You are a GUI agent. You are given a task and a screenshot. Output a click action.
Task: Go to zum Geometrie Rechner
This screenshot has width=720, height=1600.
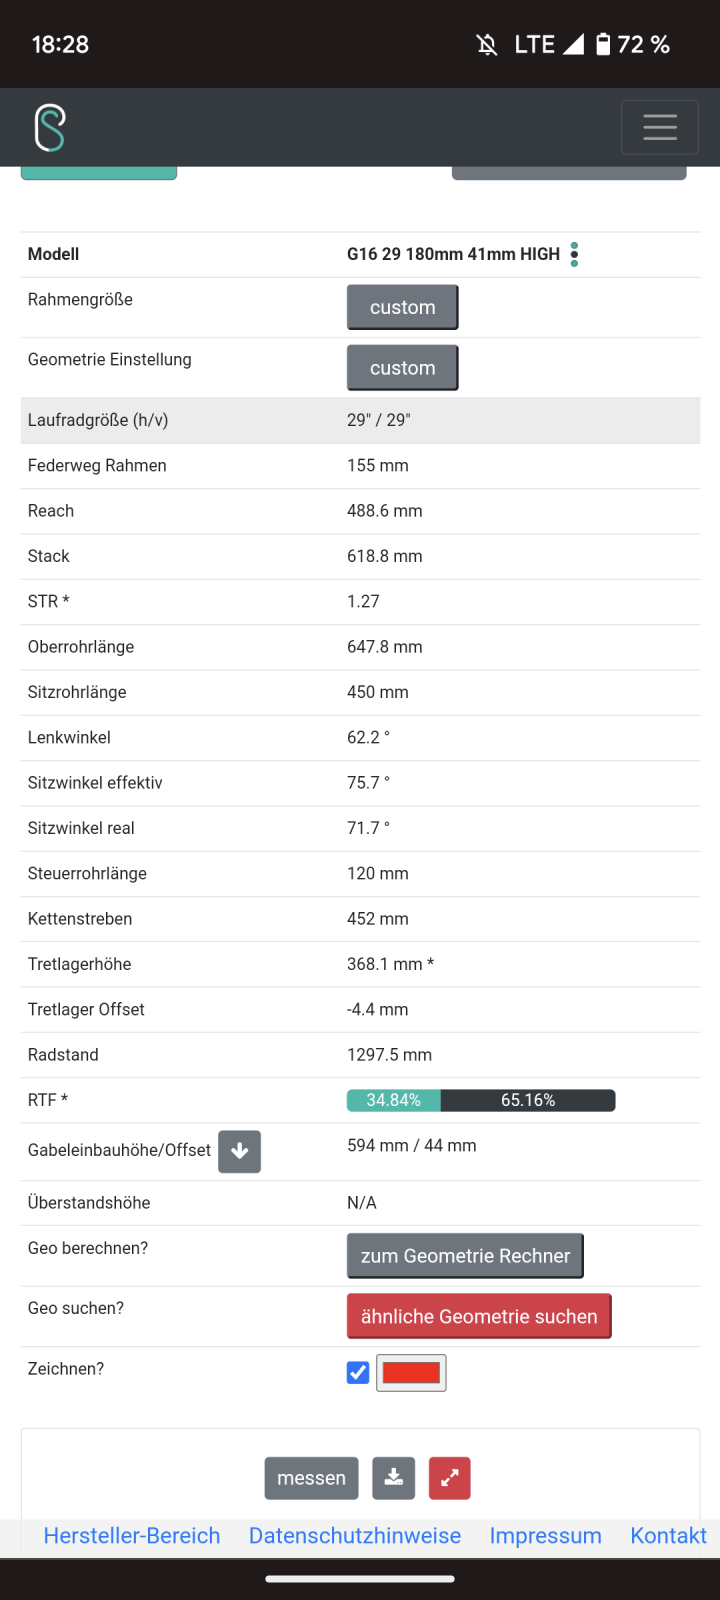coord(465,1256)
